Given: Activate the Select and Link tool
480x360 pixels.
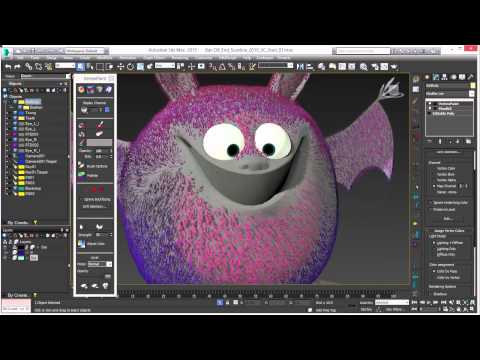Looking at the screenshot, I should tap(29, 67).
